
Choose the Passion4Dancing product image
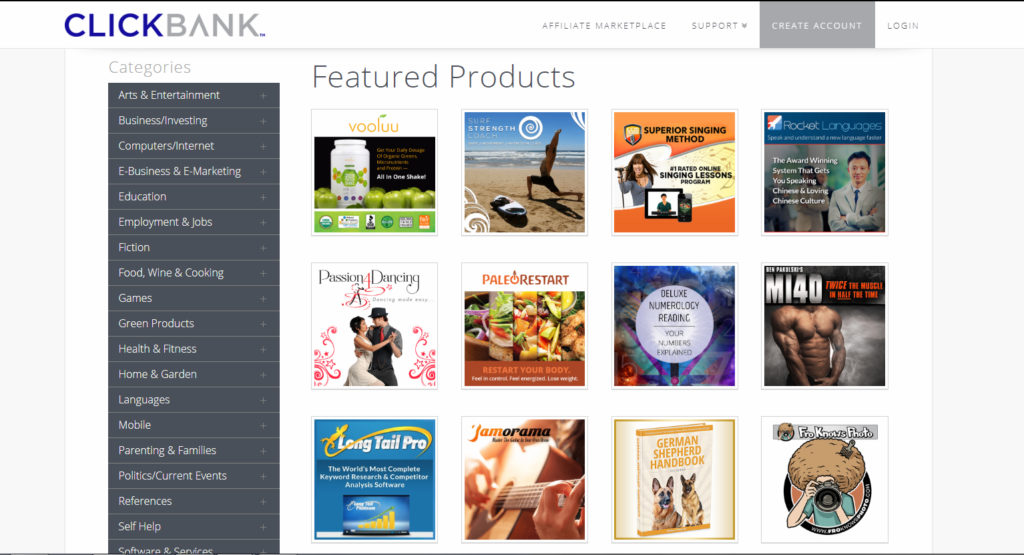click(374, 325)
